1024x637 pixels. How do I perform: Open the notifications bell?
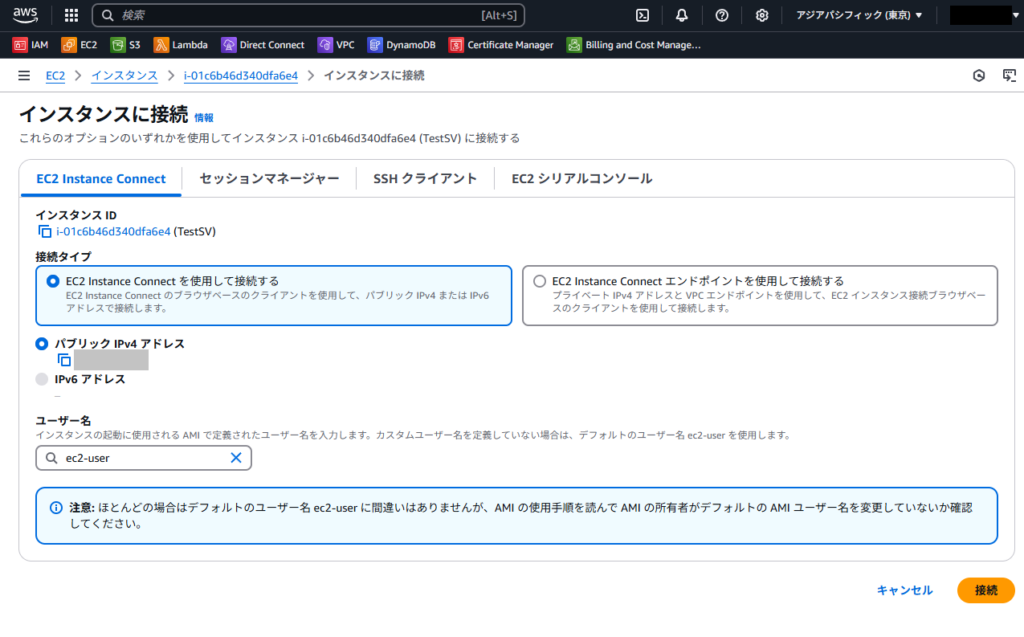(x=682, y=15)
